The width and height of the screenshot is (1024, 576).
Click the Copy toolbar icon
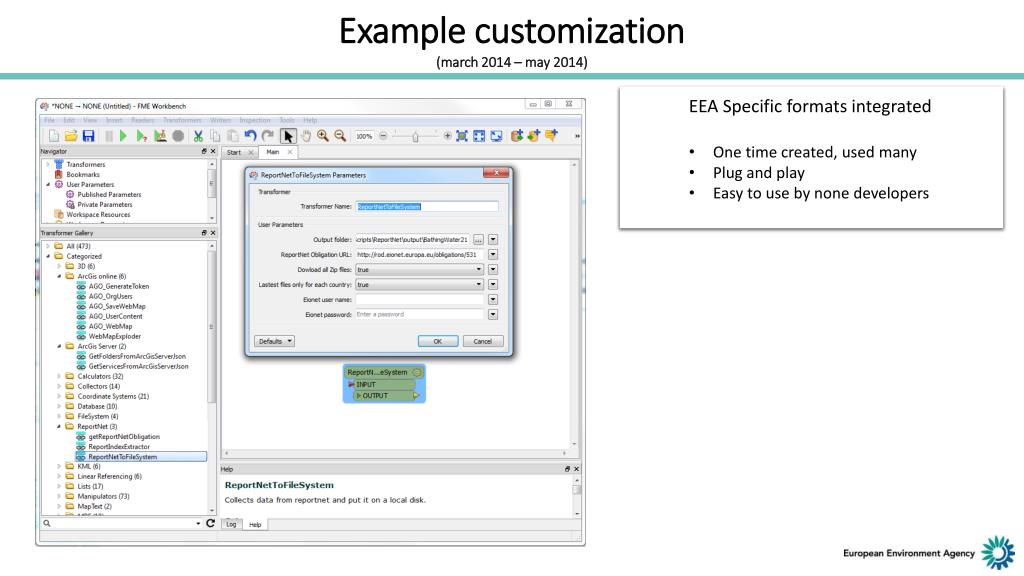point(215,136)
